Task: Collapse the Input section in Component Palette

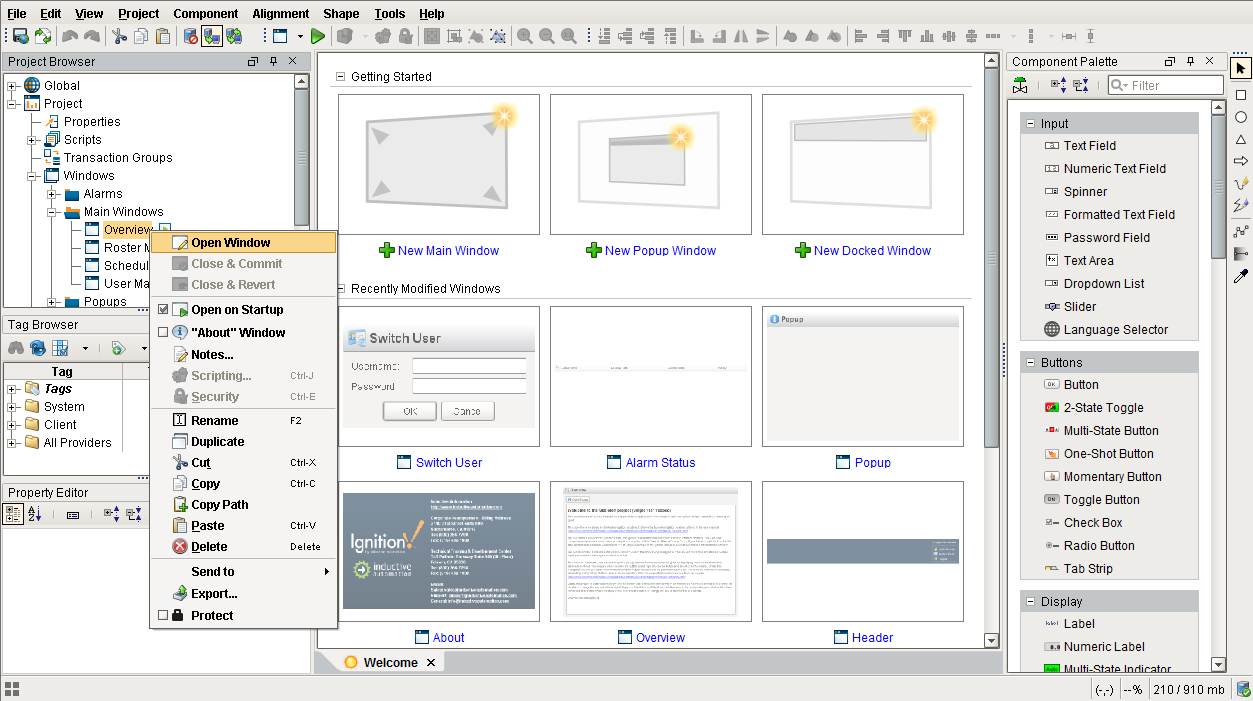Action: 1029,123
